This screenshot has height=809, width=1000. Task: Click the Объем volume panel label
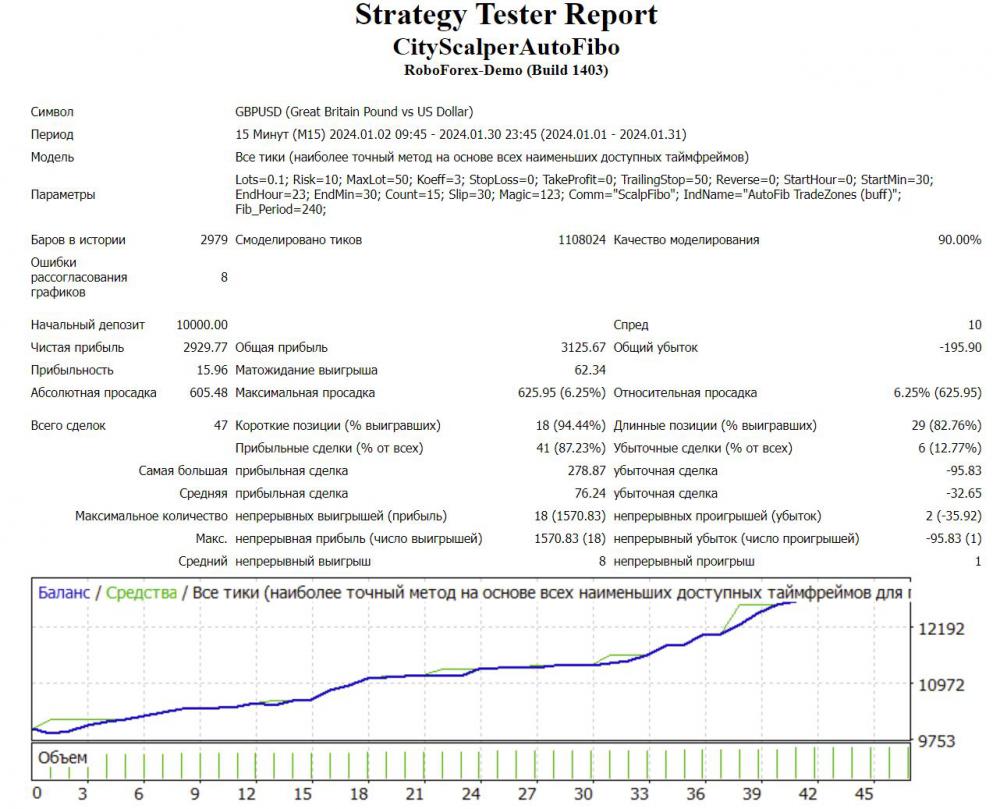[62, 758]
